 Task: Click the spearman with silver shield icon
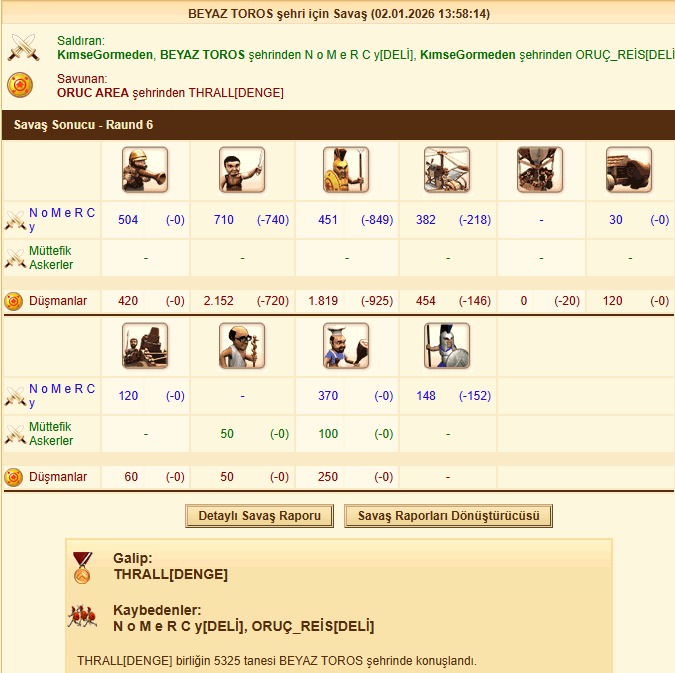(447, 346)
